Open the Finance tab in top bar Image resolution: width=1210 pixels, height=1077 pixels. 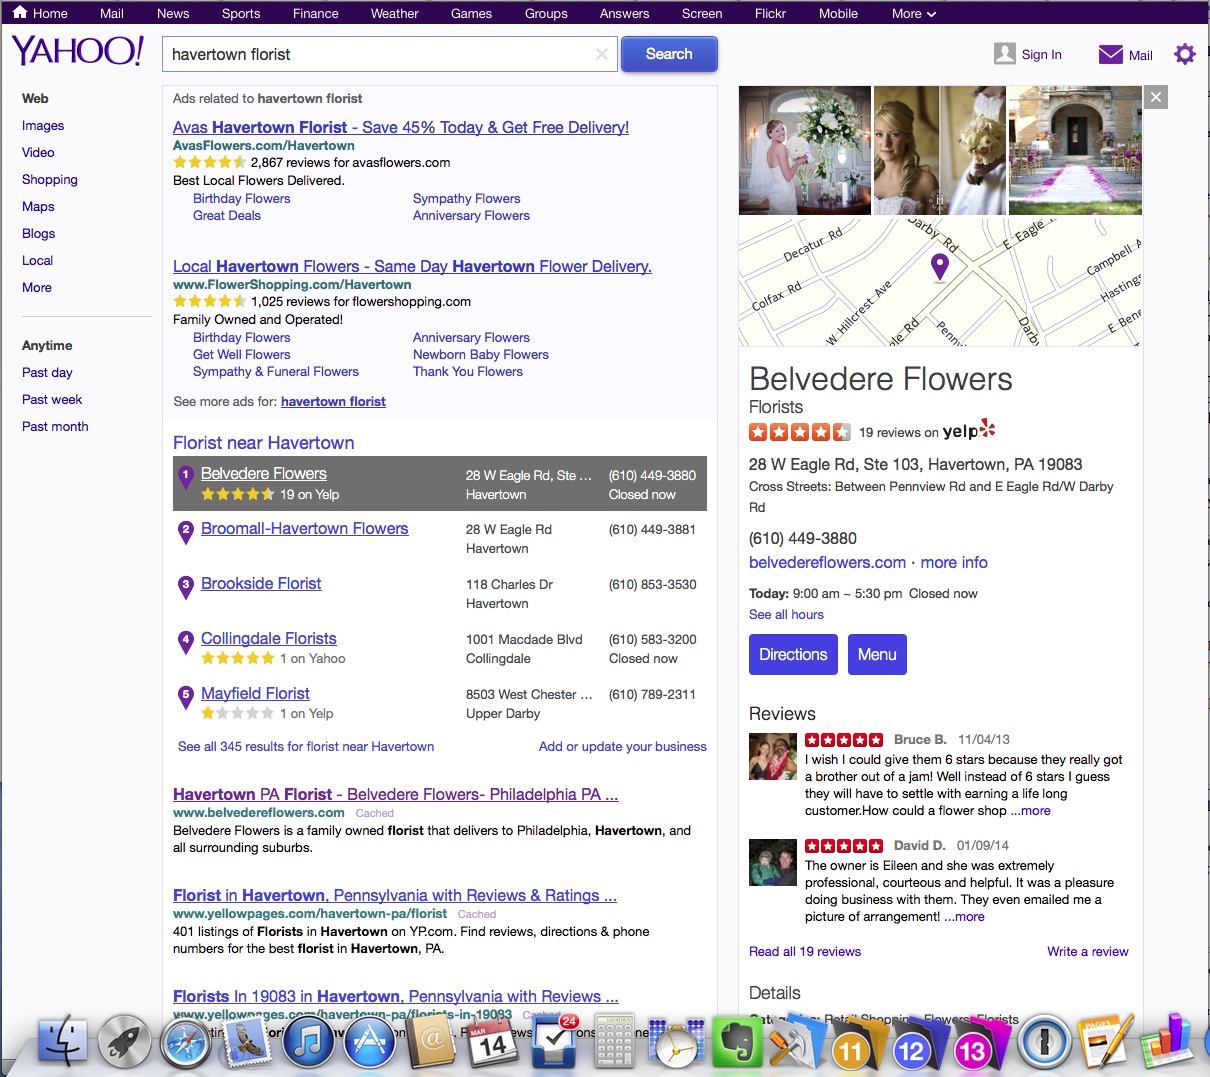(316, 13)
